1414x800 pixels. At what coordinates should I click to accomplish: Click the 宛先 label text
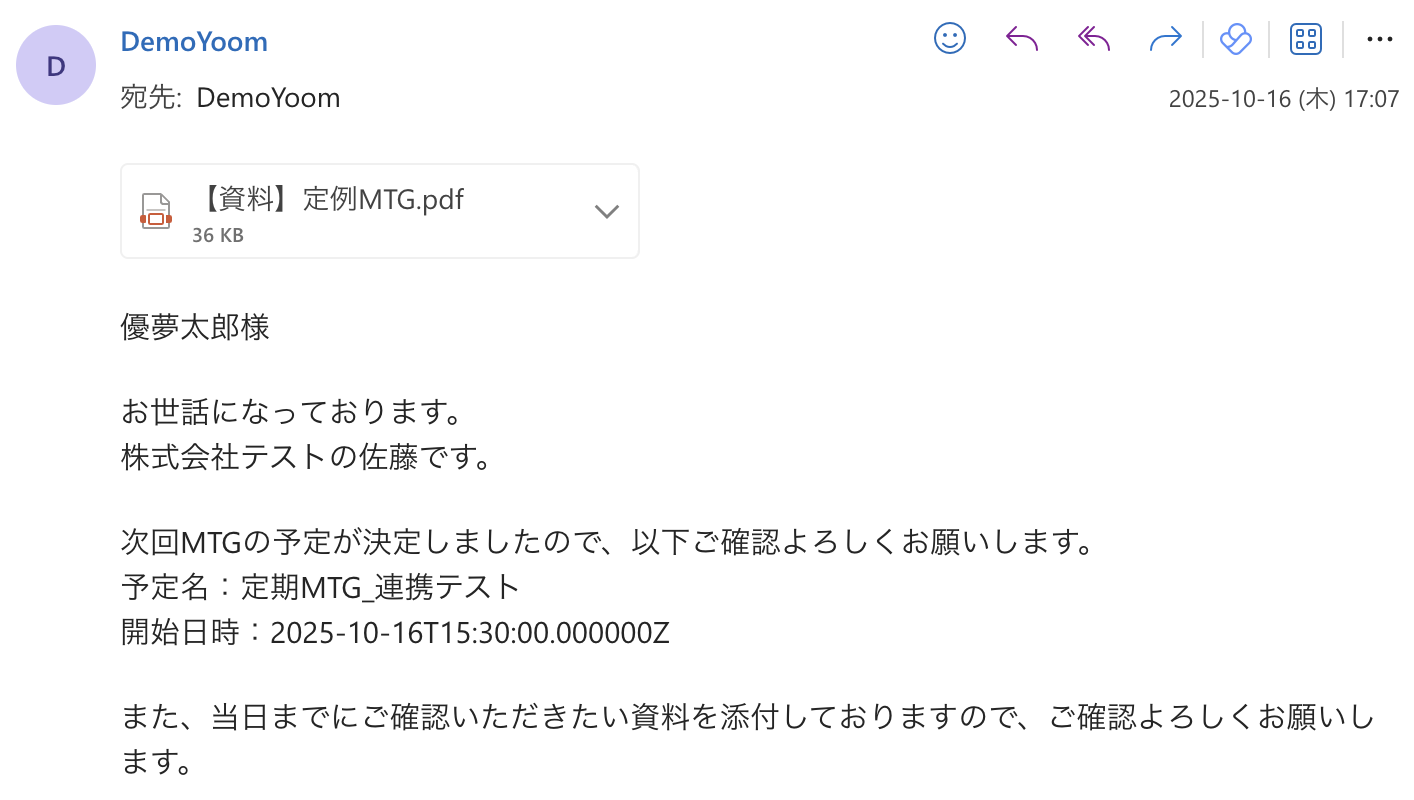[149, 98]
